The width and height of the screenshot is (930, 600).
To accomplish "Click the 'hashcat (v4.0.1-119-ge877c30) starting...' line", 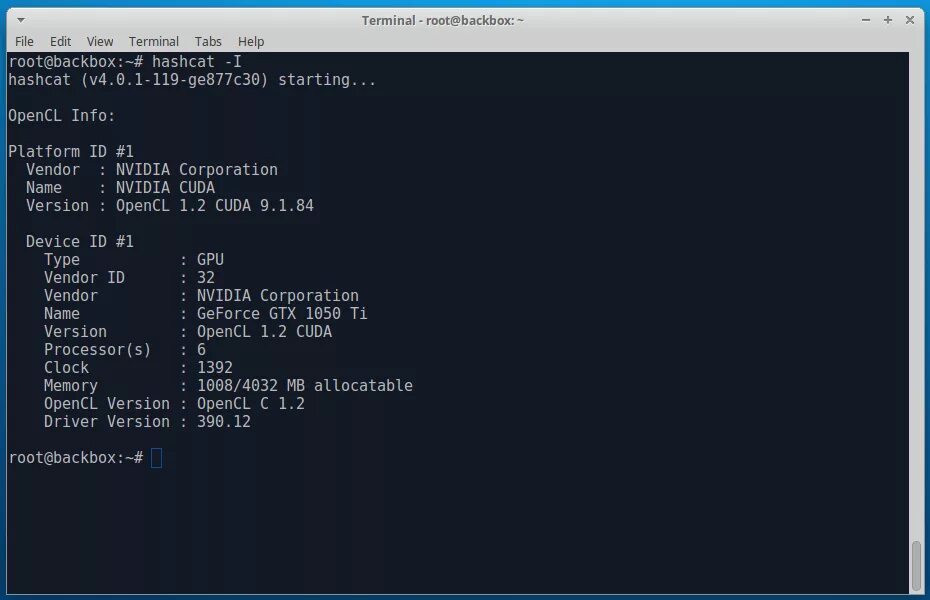I will (192, 79).
